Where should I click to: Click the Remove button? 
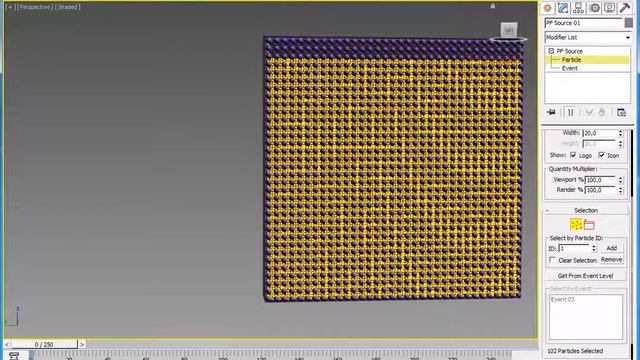click(x=611, y=260)
